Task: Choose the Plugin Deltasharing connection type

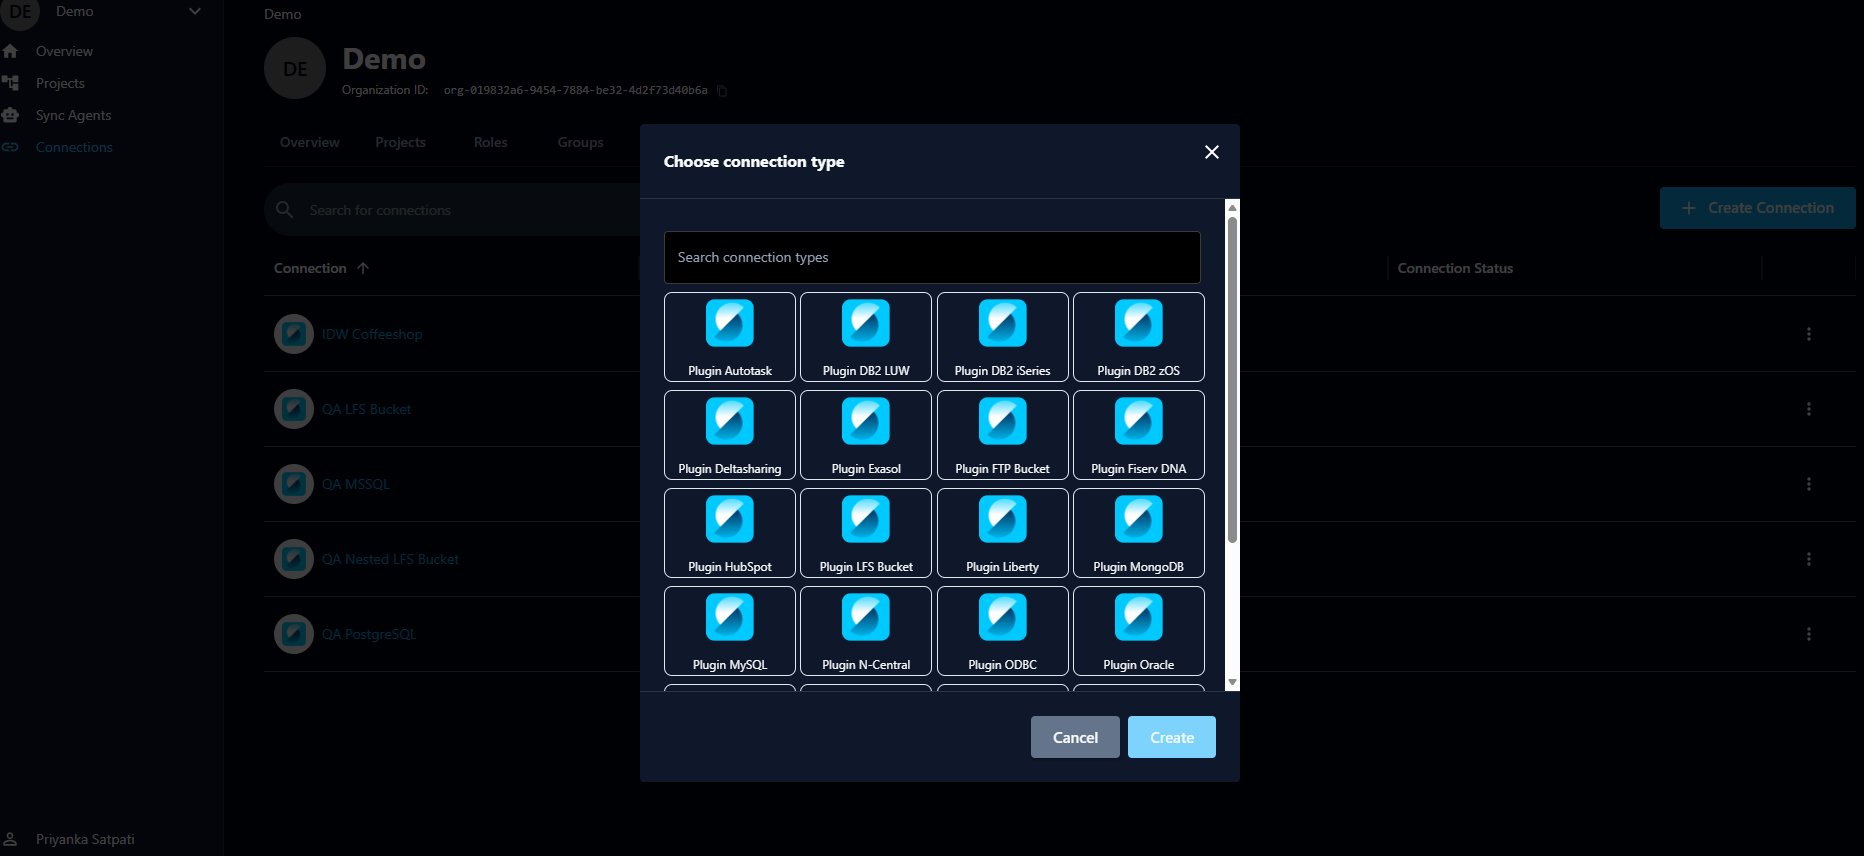Action: pyautogui.click(x=730, y=435)
